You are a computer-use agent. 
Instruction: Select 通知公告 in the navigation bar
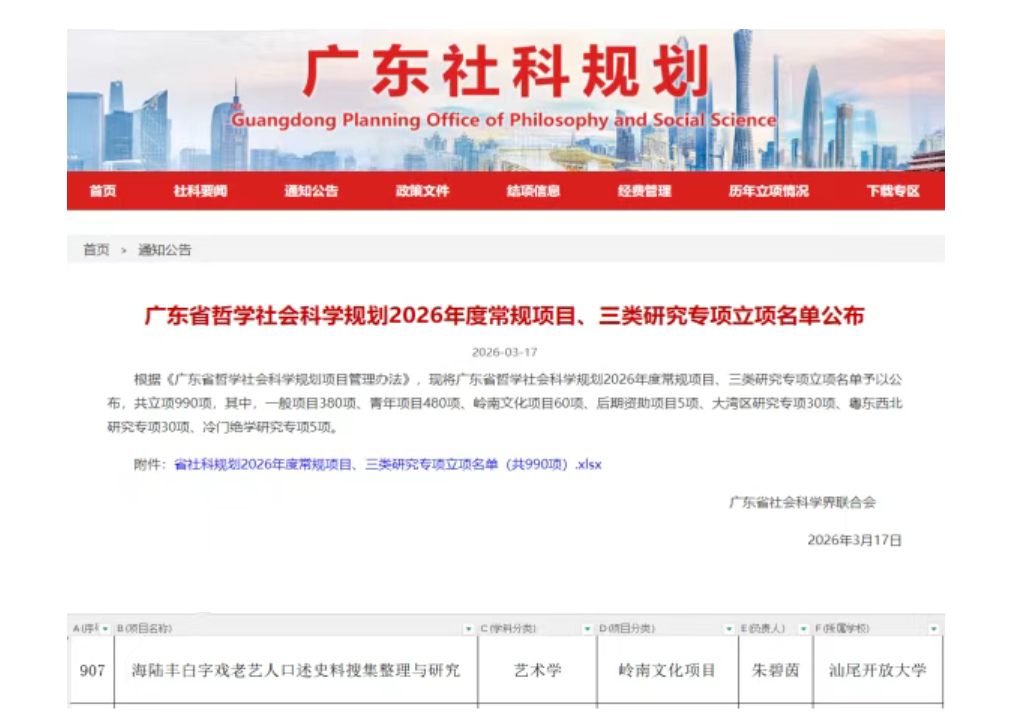(x=311, y=191)
